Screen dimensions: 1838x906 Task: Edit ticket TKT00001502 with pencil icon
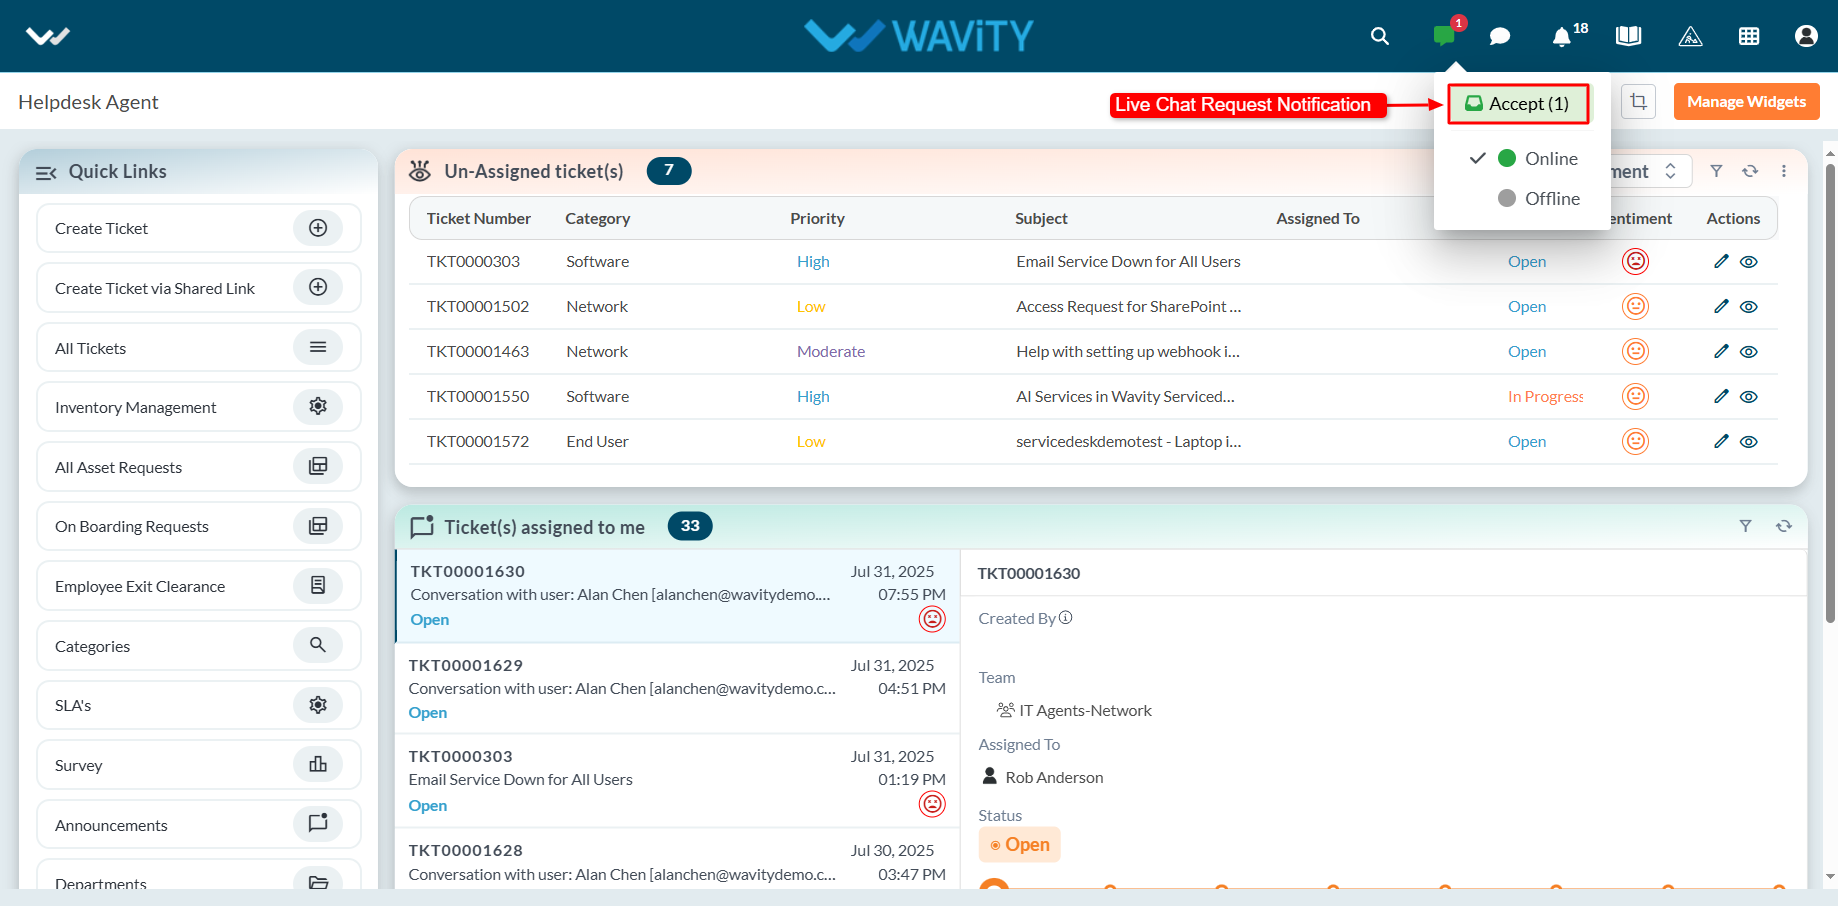[1721, 306]
